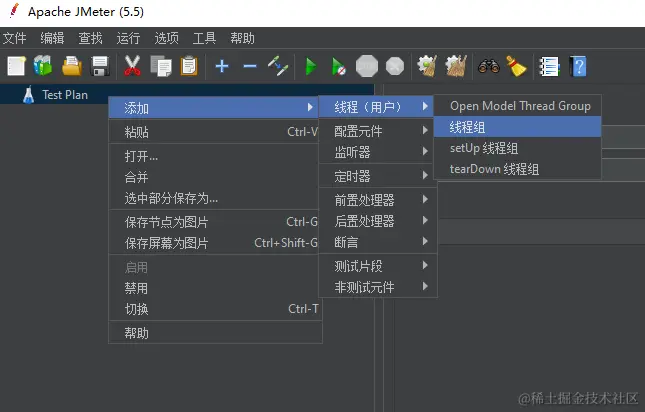The width and height of the screenshot is (645, 412).
Task: Open the 文件 menu
Action: point(14,38)
